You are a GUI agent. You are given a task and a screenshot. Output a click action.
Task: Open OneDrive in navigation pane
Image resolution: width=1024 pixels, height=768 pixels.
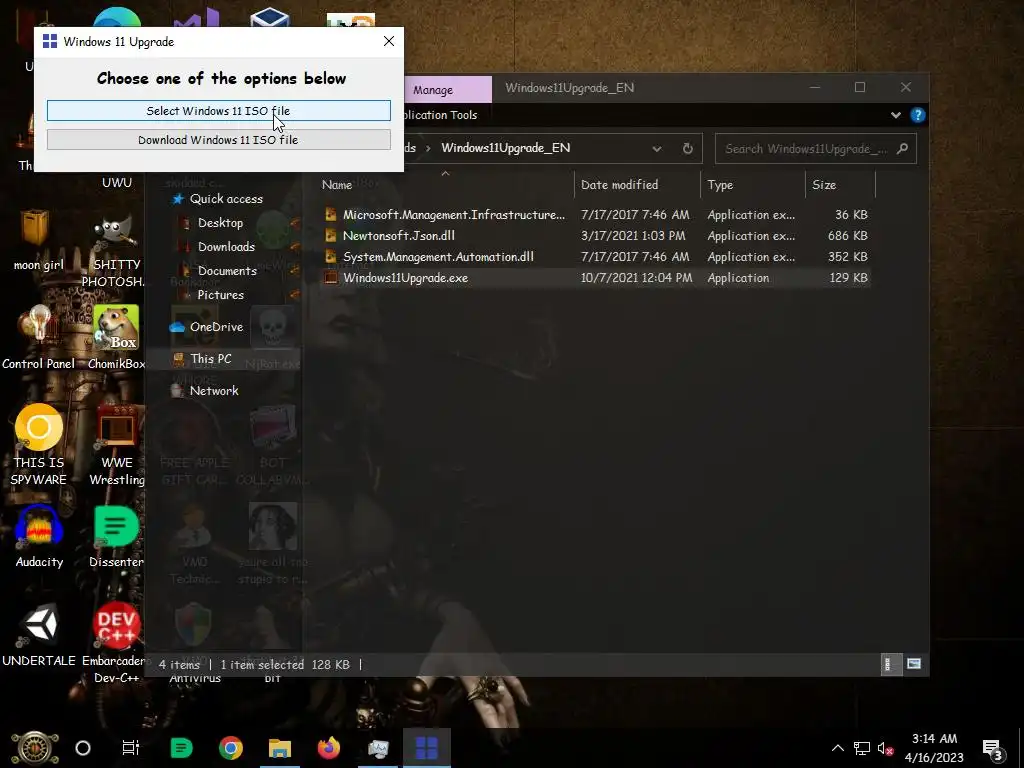[x=216, y=327]
